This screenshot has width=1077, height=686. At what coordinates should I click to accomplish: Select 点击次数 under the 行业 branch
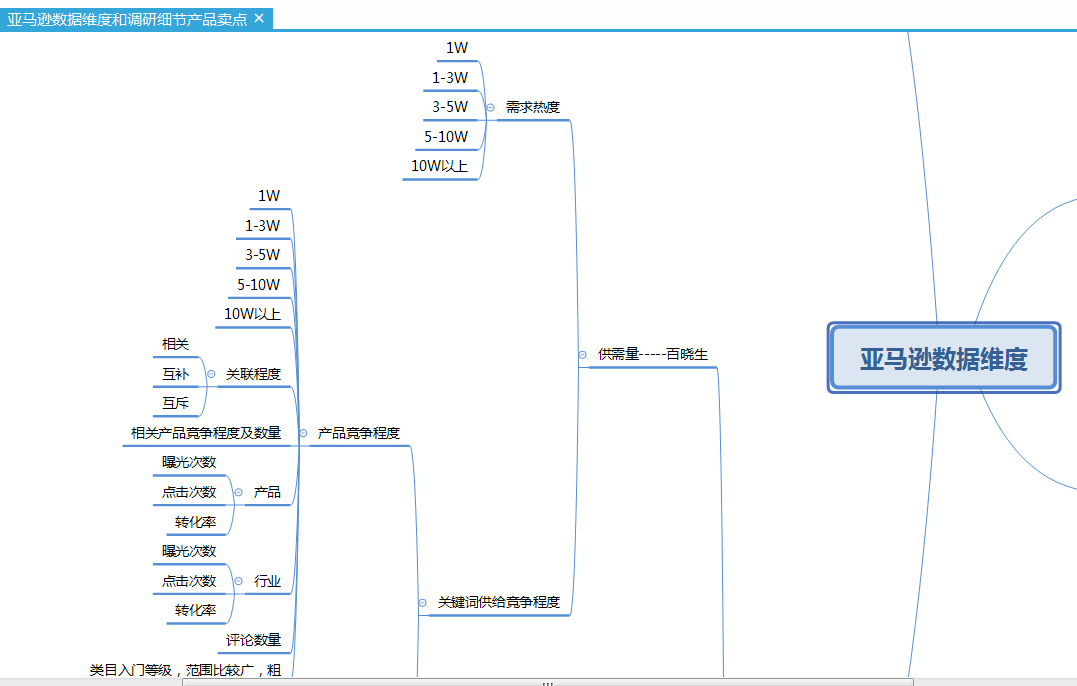click(x=189, y=582)
